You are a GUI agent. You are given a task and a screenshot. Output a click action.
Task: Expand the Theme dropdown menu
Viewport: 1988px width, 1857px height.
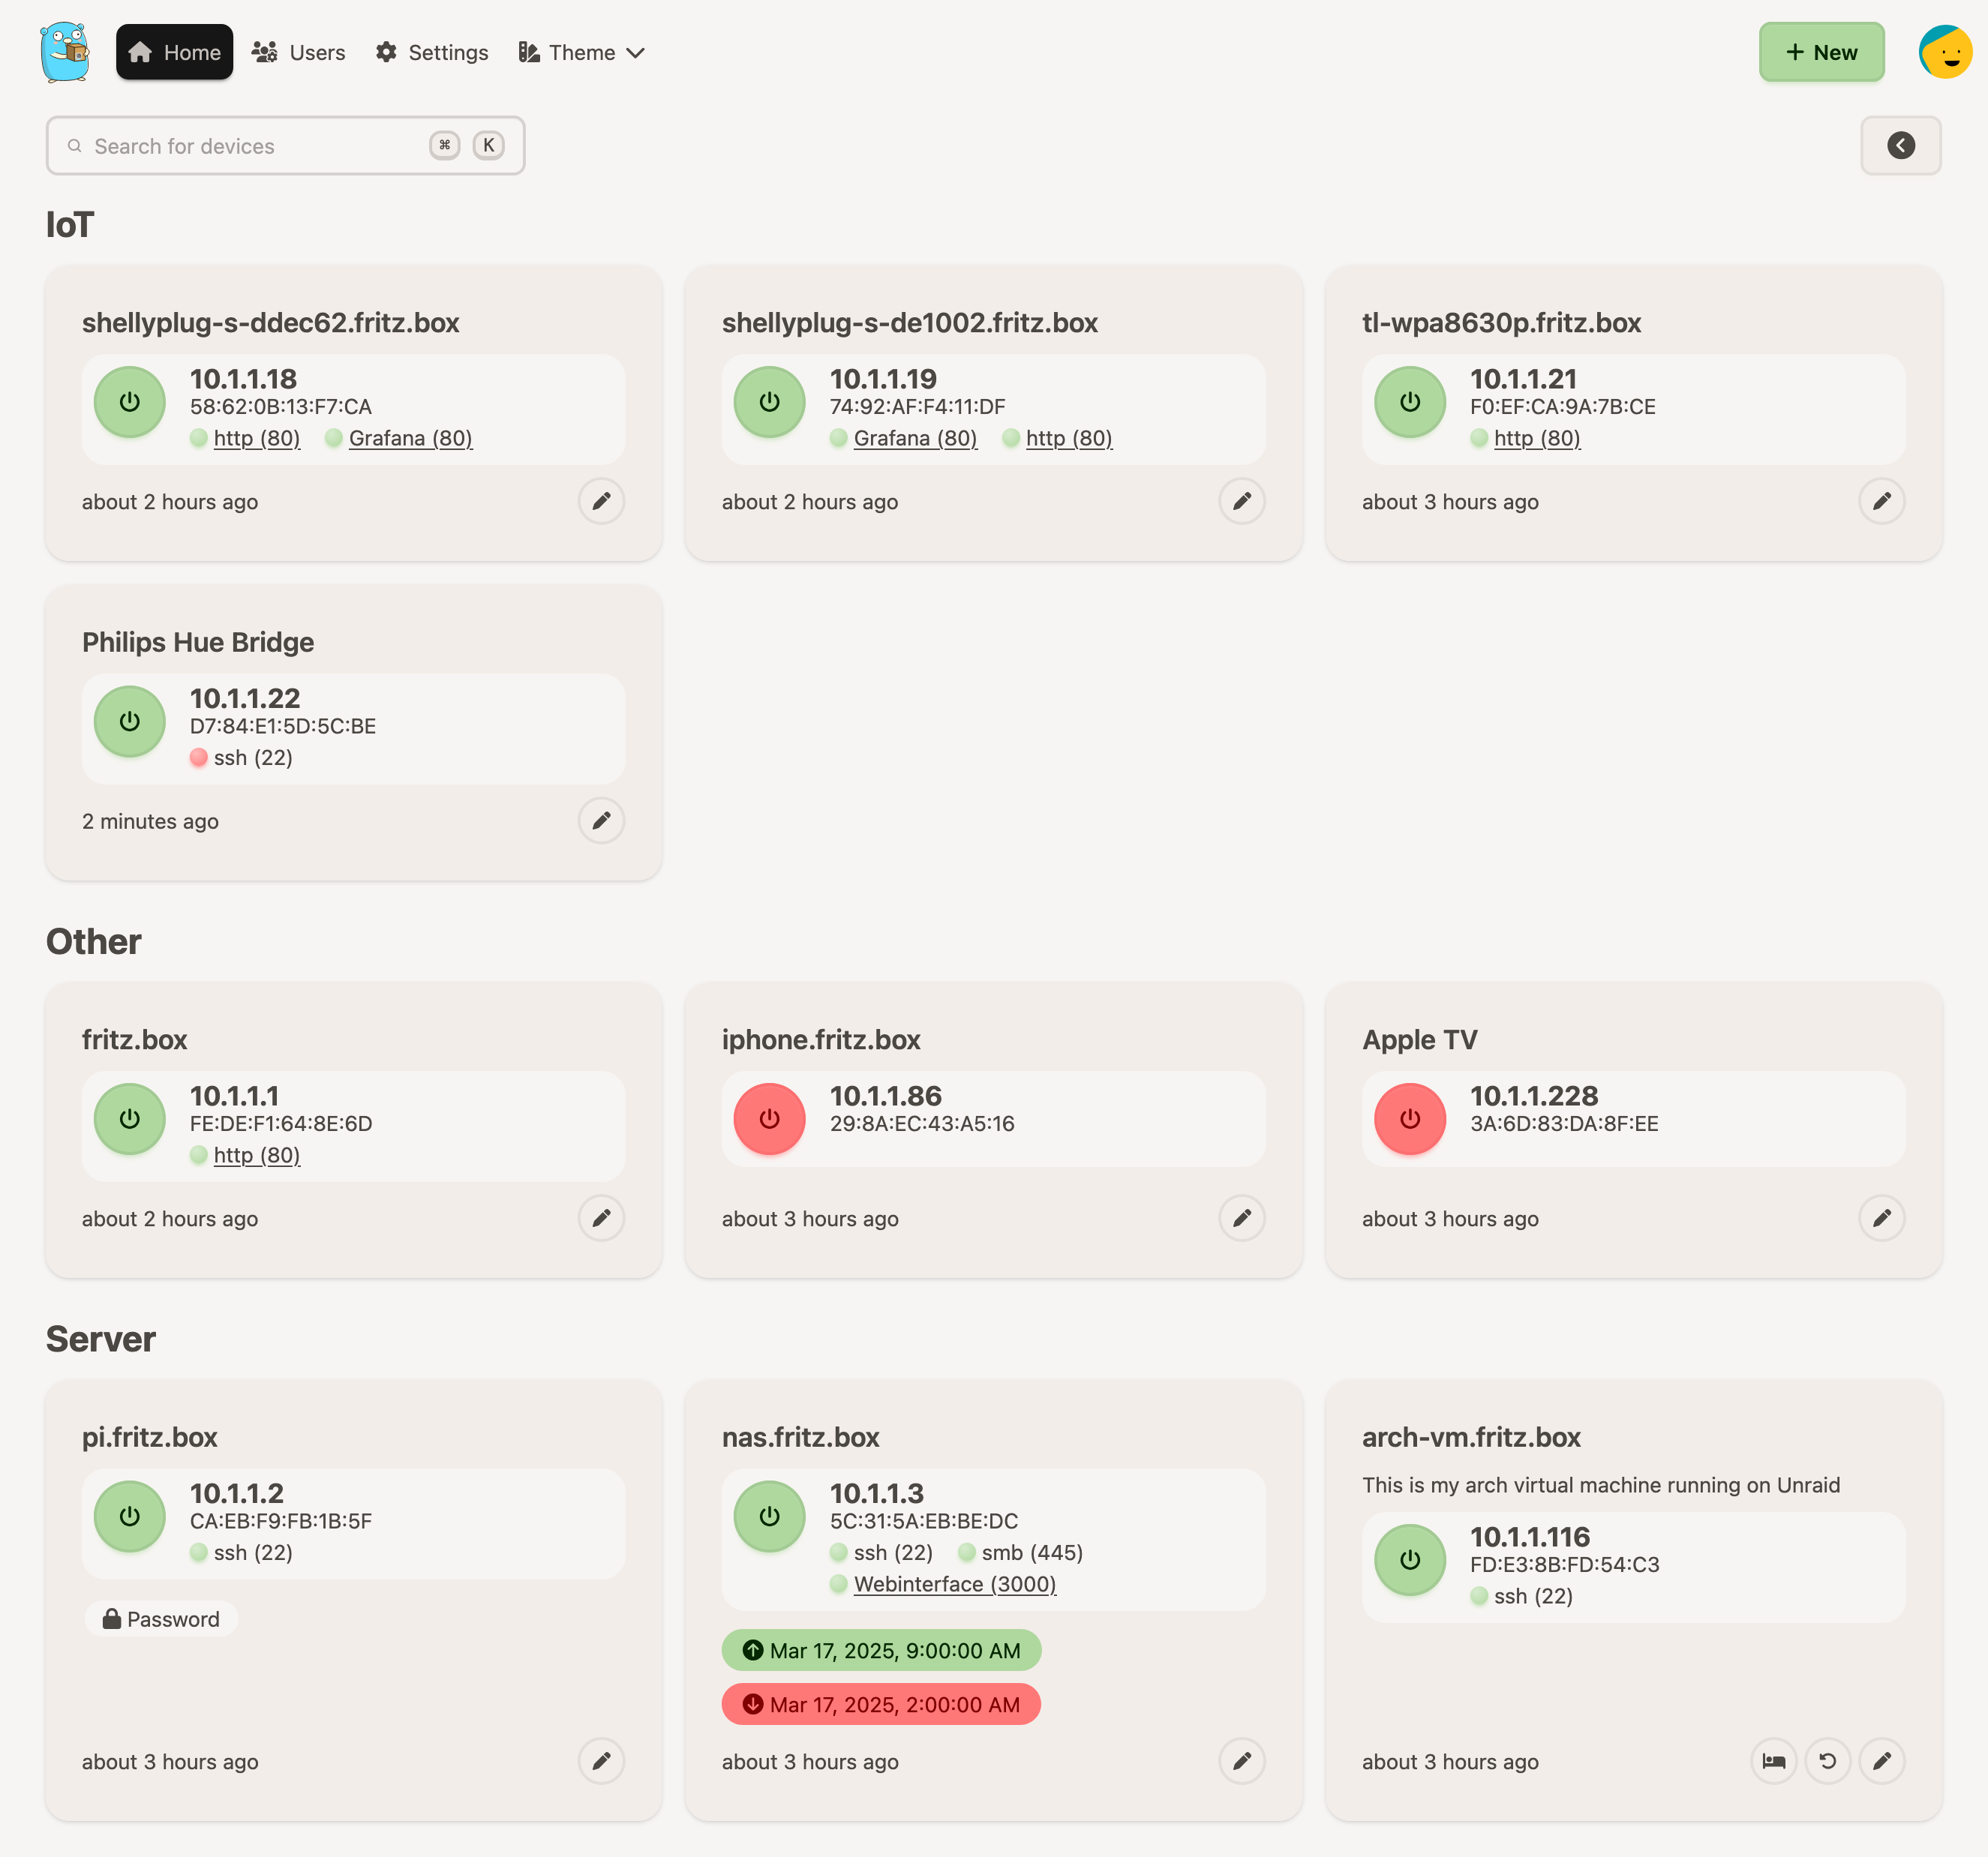coord(582,52)
